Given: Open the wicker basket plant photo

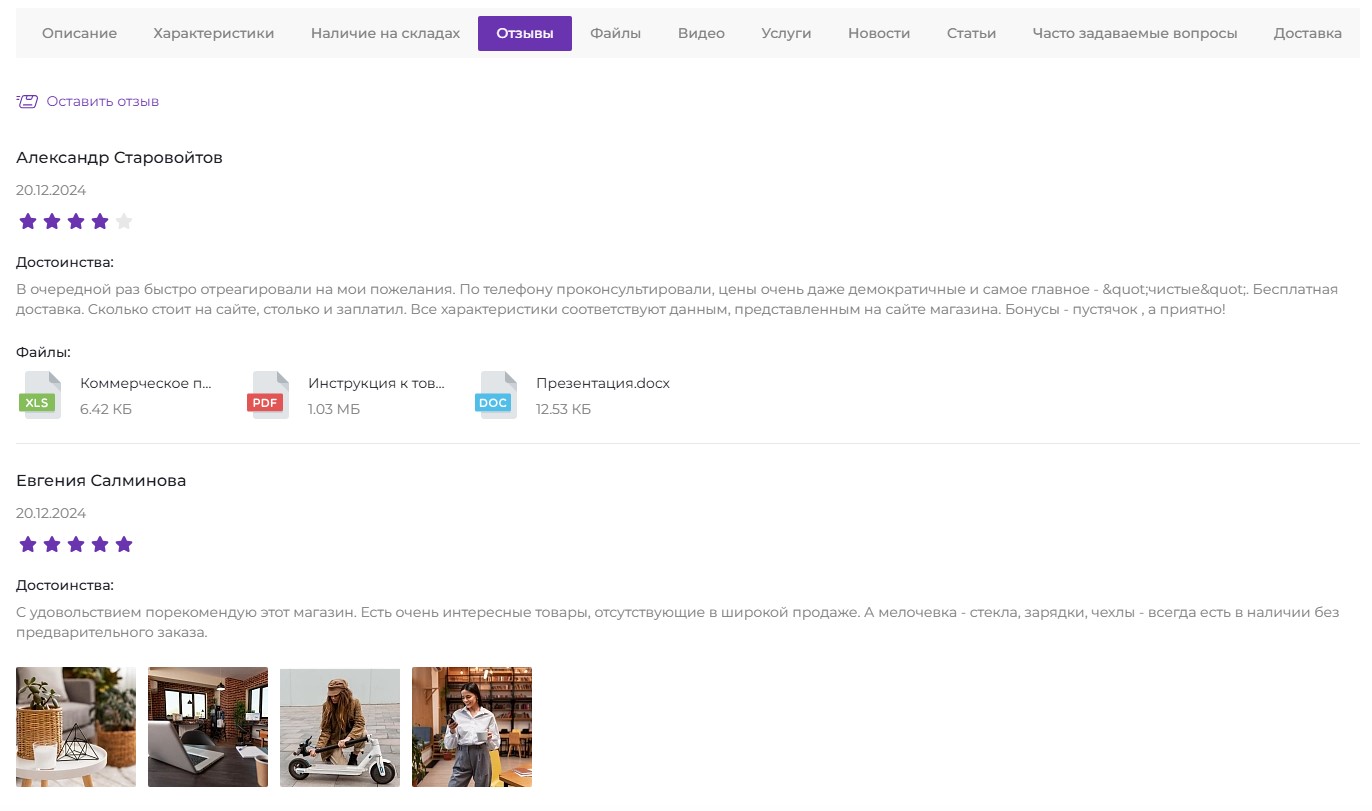Looking at the screenshot, I should (x=76, y=727).
